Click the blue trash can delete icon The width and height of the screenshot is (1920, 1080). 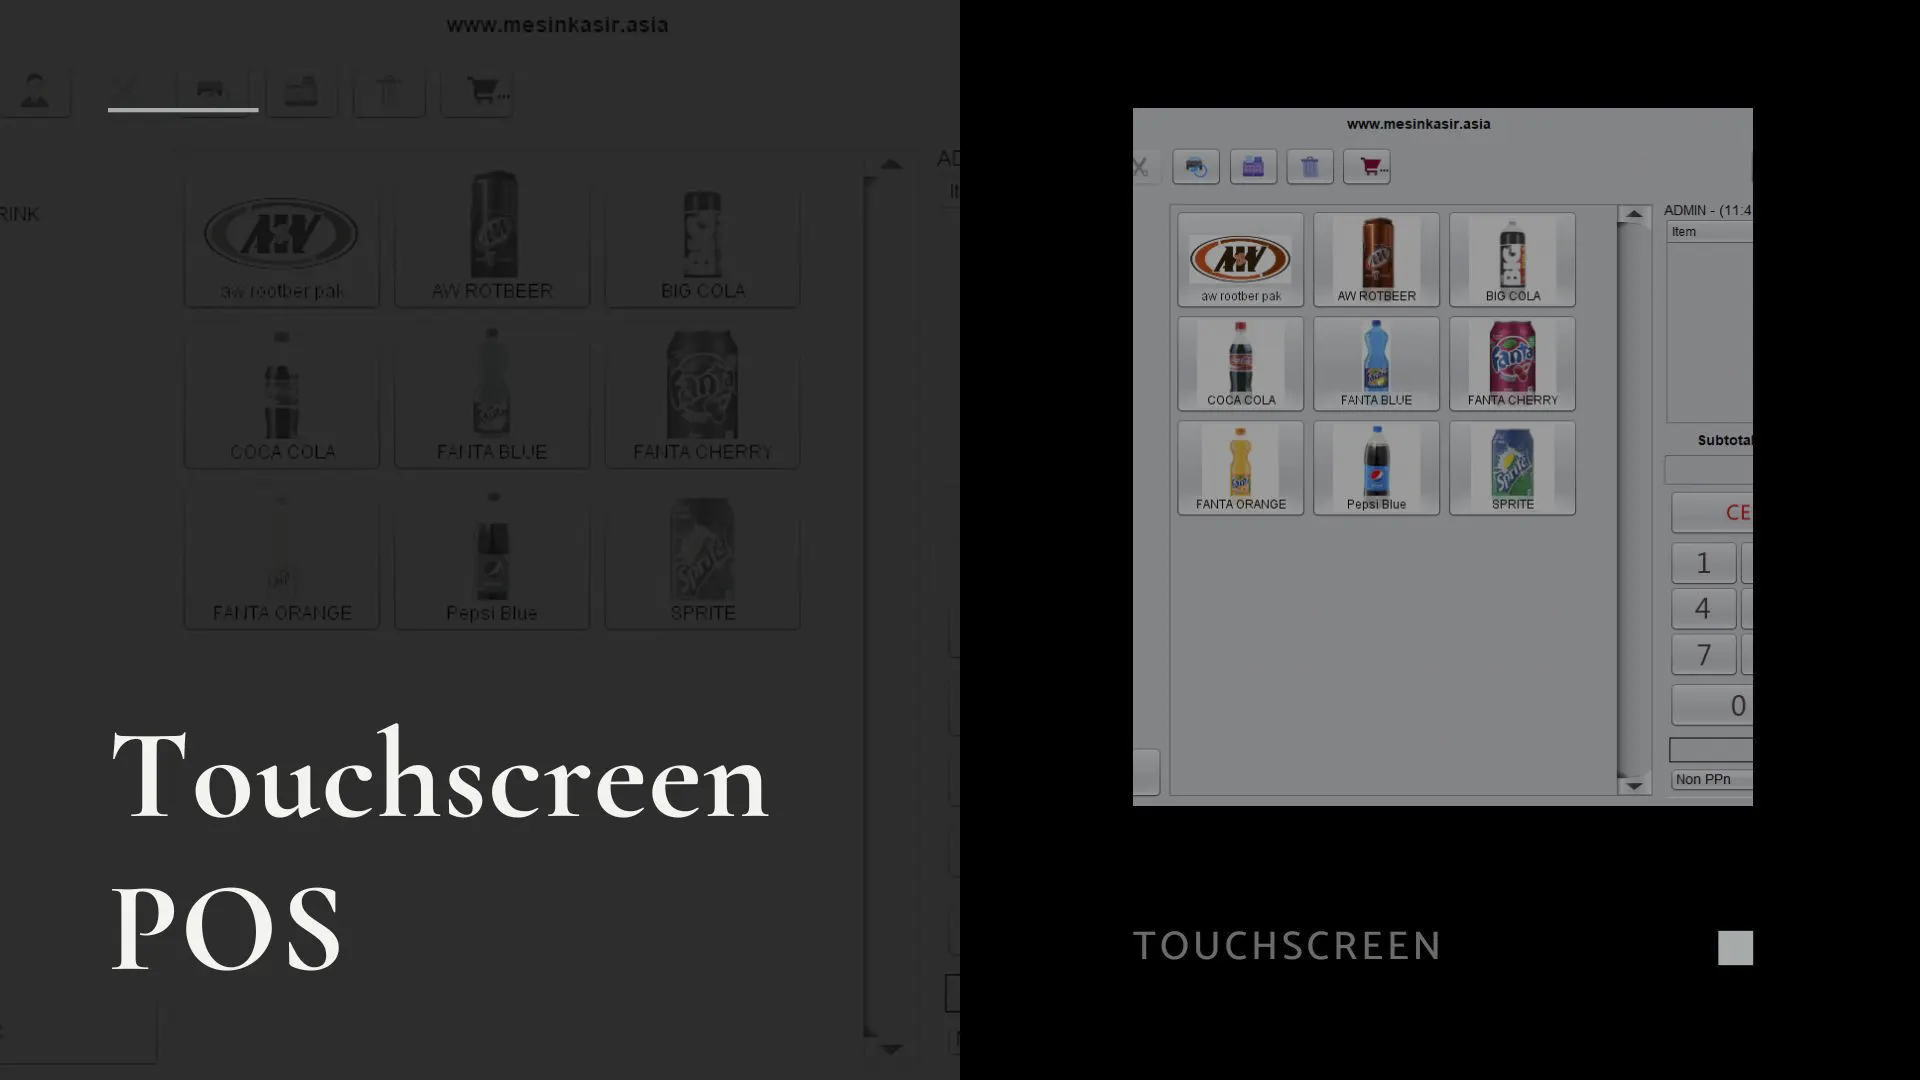click(x=1310, y=167)
